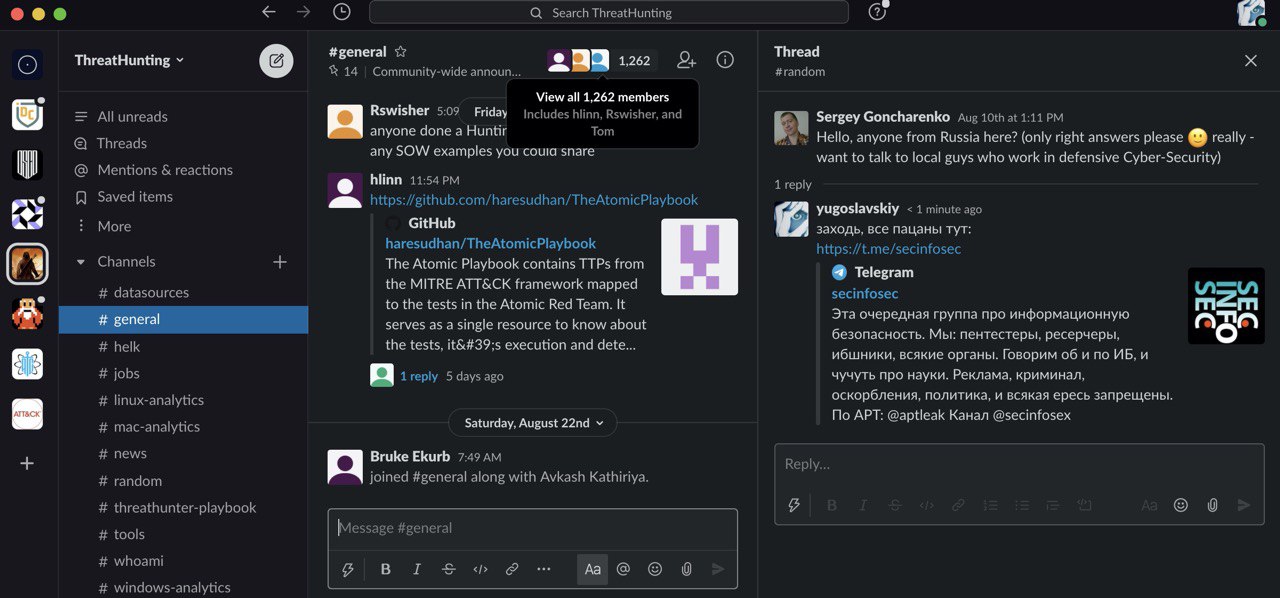1280x598 pixels.
Task: Collapse the Channels section
Action: pos(81,262)
